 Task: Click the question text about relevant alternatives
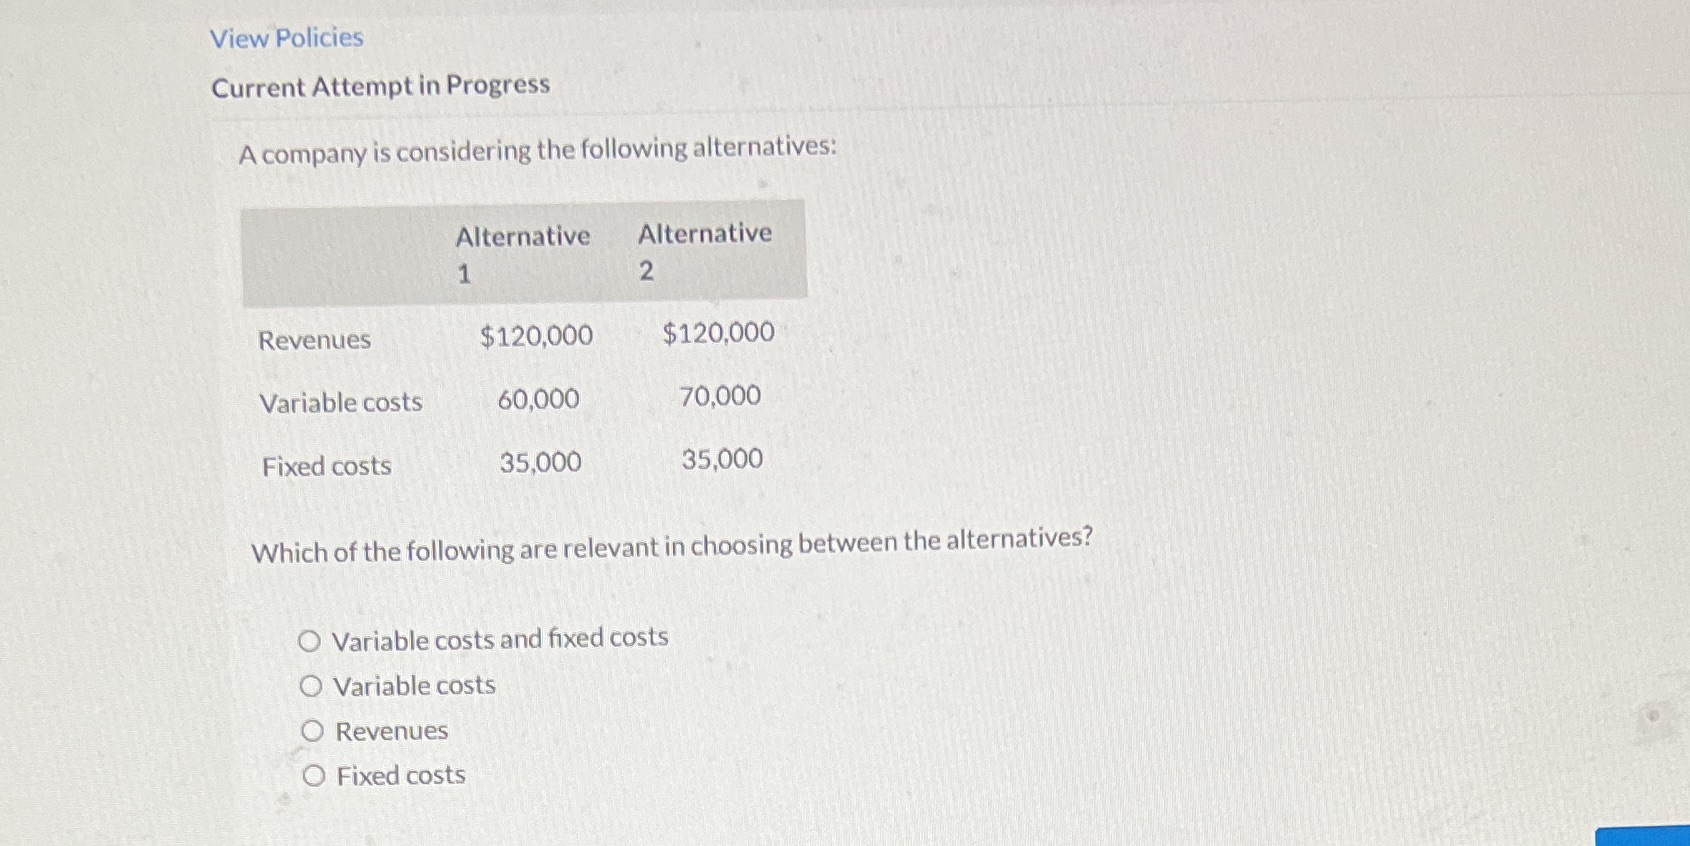click(x=672, y=545)
